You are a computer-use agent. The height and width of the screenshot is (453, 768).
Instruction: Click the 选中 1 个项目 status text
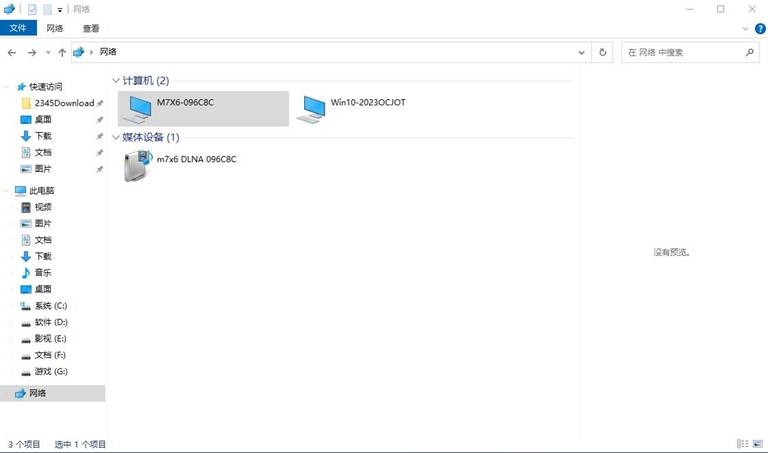(80, 444)
